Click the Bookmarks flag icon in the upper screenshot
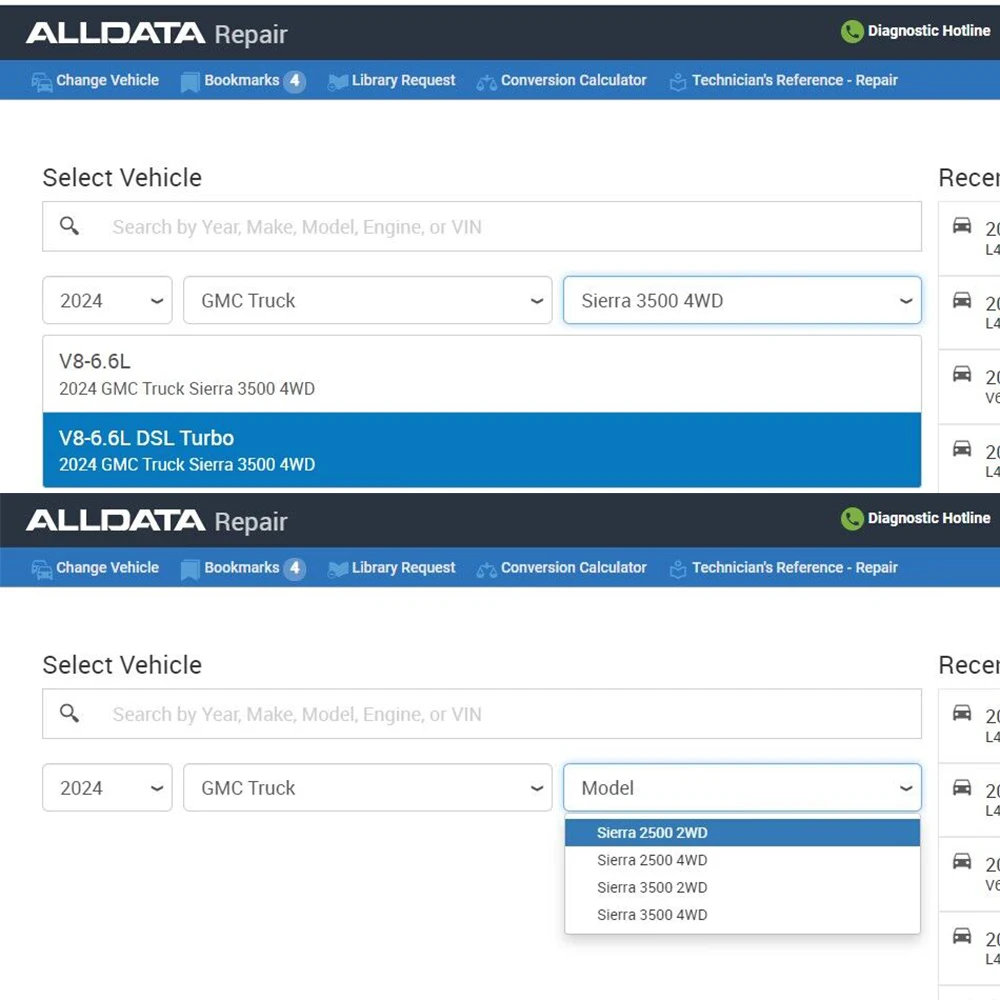Viewport: 1000px width, 1000px height. [189, 82]
